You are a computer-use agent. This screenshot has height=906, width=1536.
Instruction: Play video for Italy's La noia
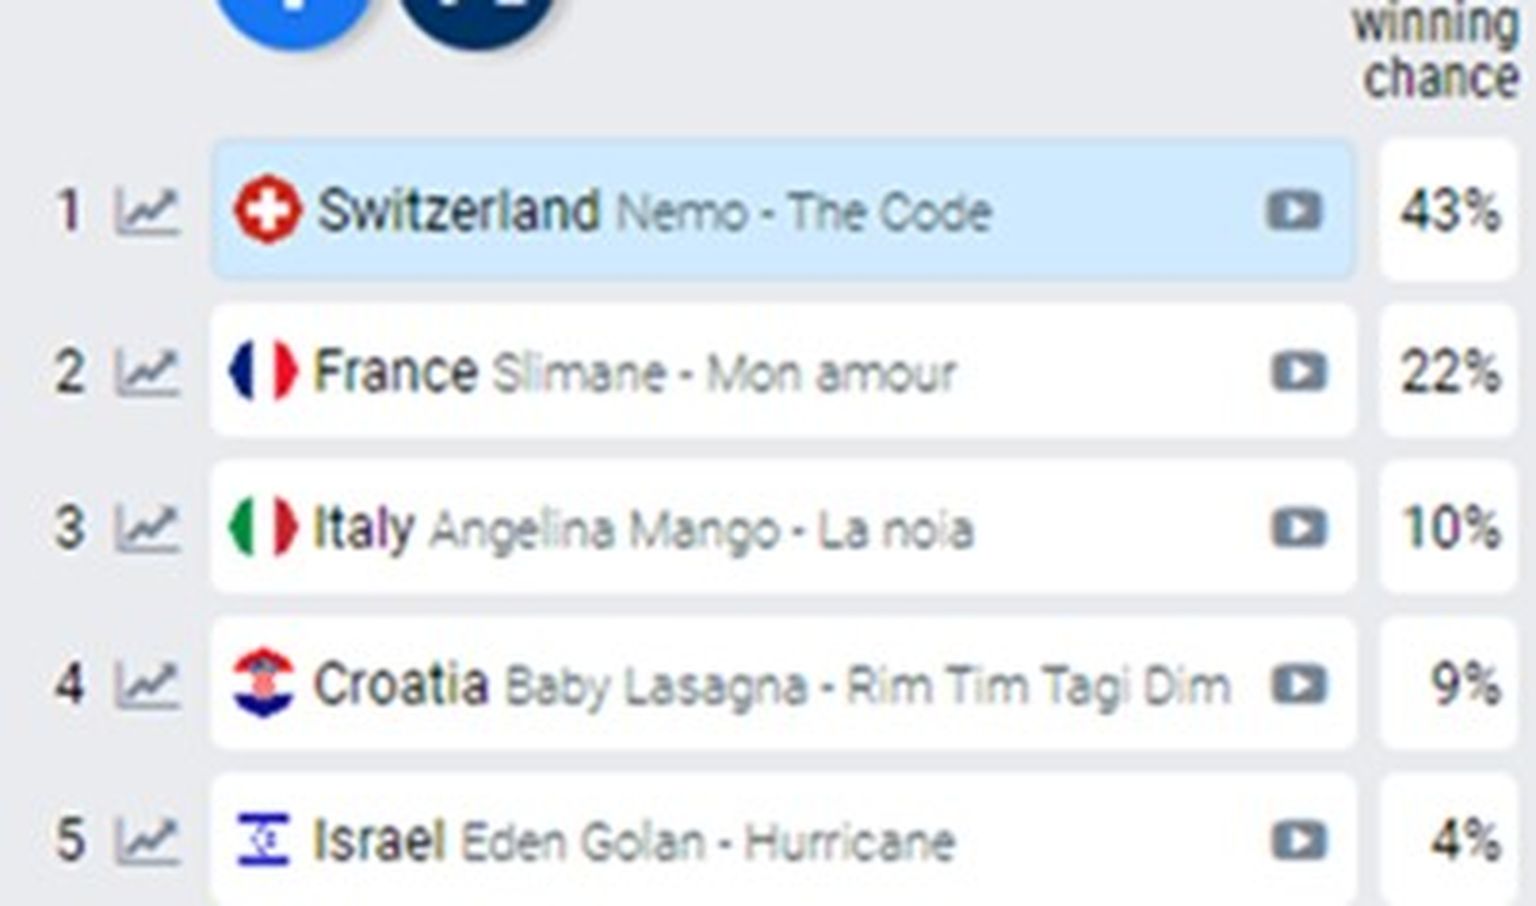pos(1299,528)
